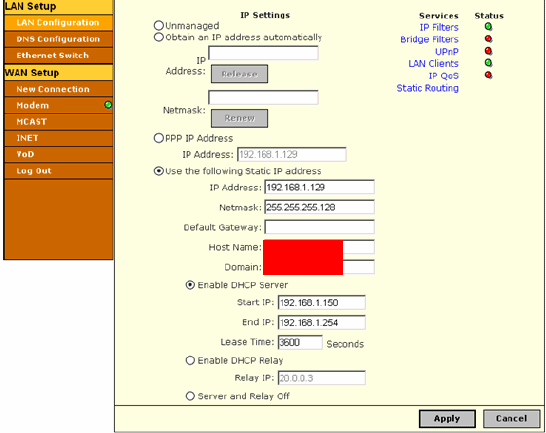Click the Default Gateway input field

319,227
